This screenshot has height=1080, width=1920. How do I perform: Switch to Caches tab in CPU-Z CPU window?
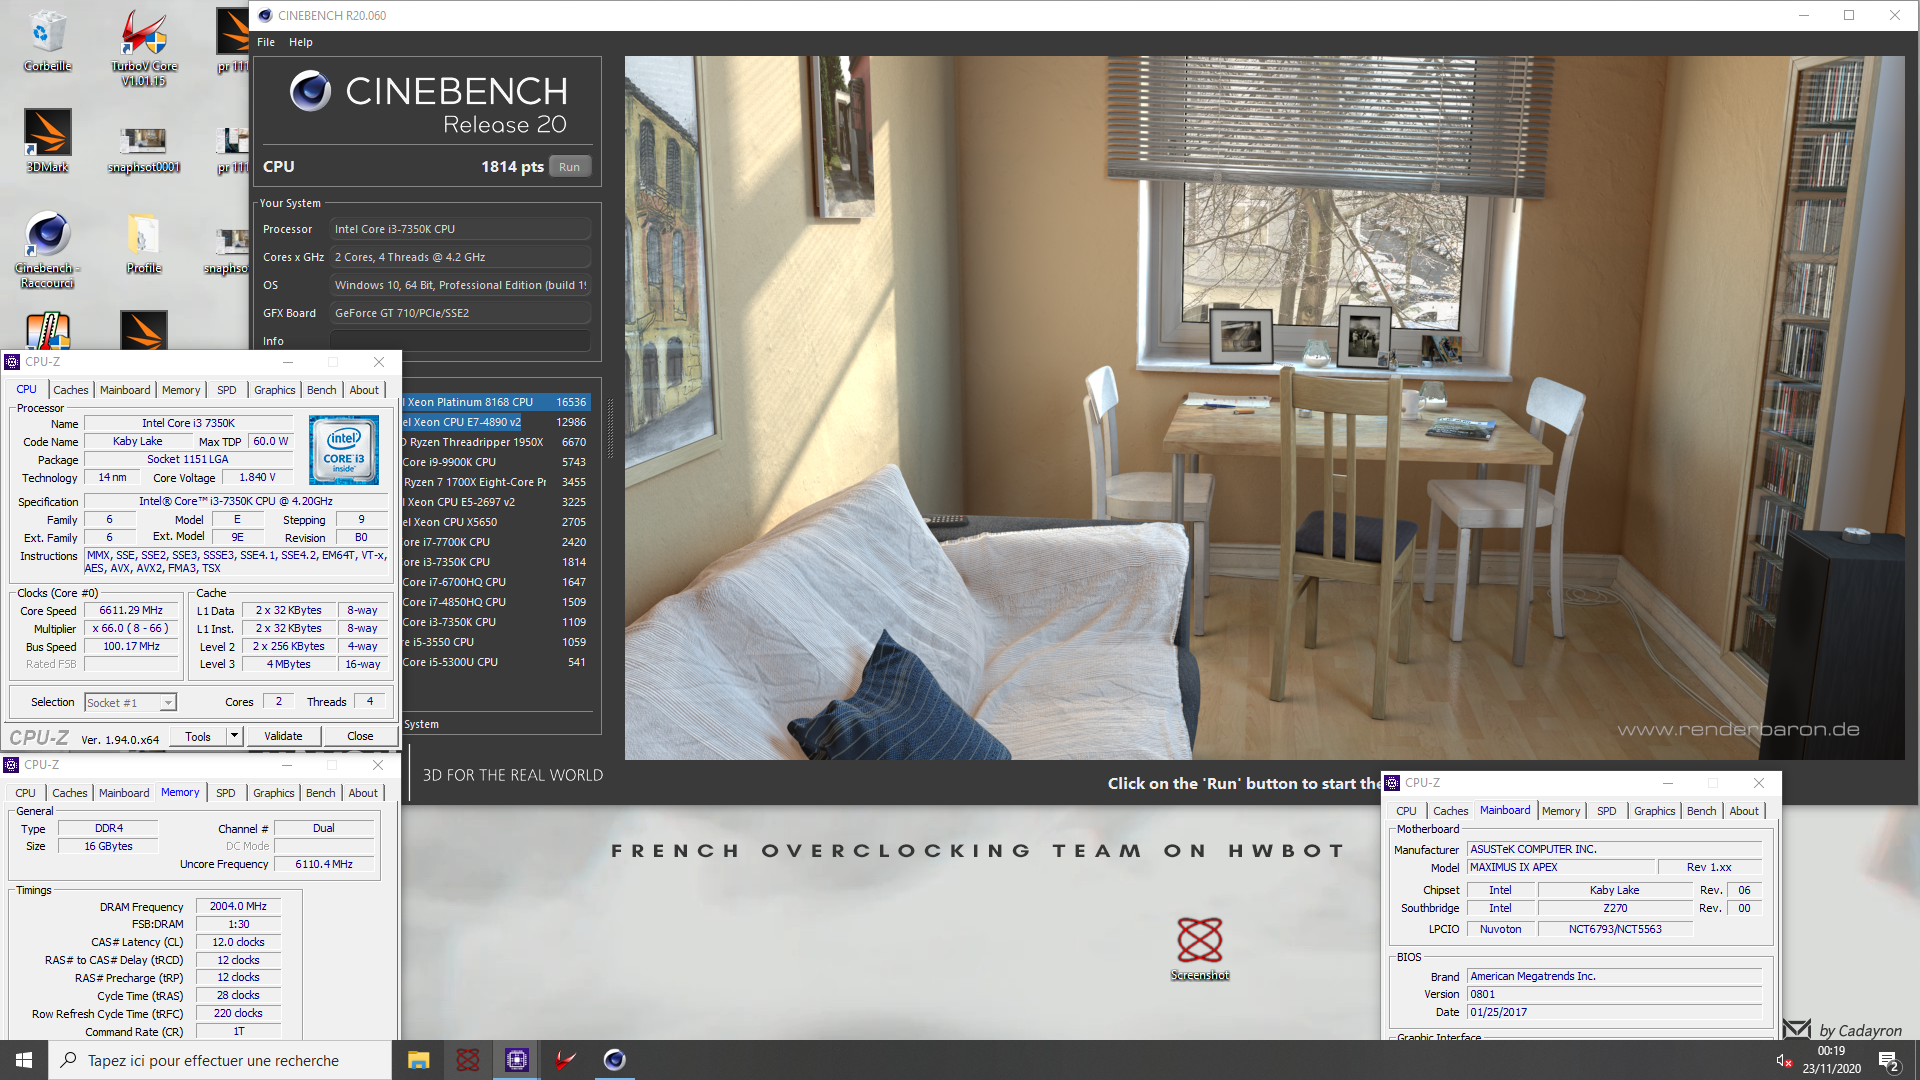click(70, 390)
